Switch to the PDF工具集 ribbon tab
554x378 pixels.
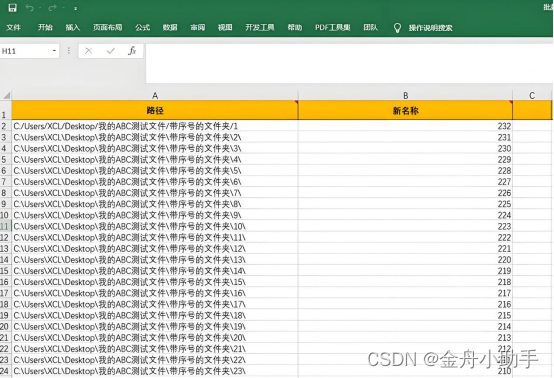(332, 28)
